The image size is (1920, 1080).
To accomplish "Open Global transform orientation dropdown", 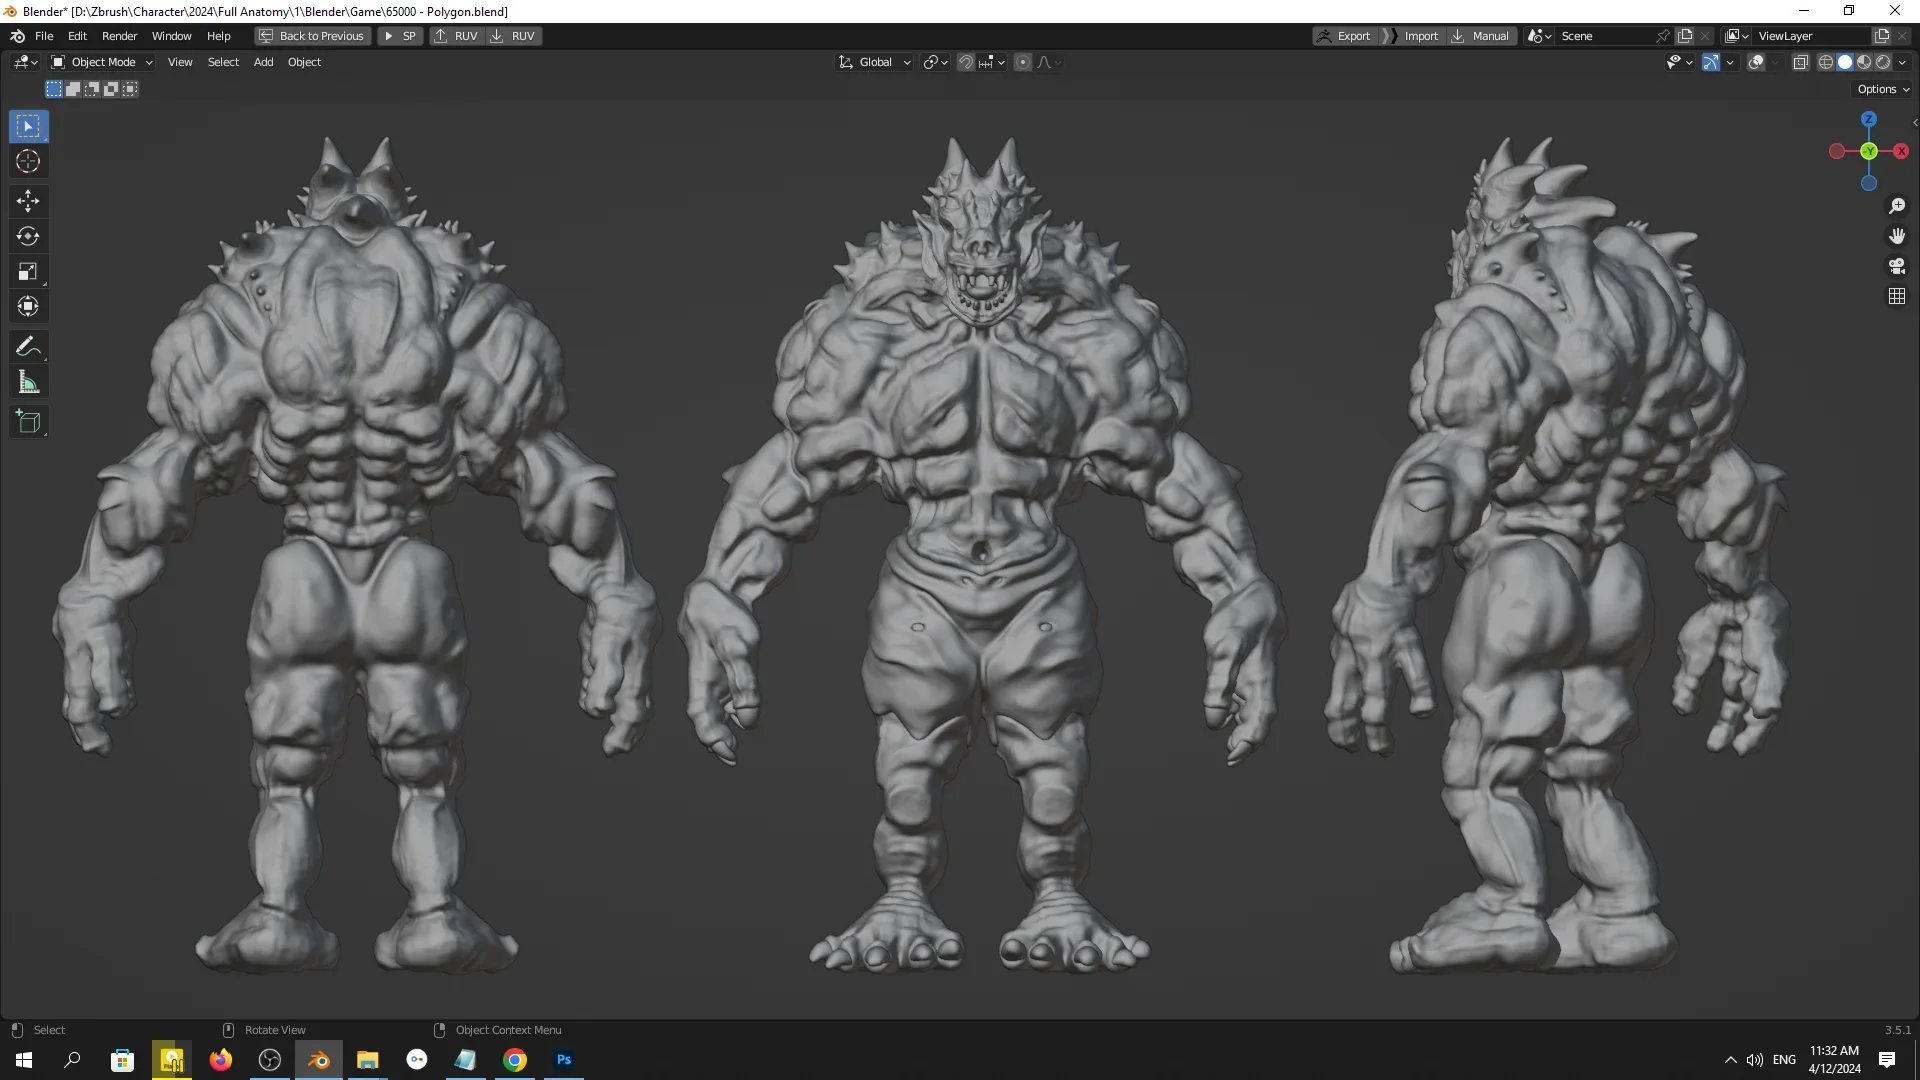I will [x=875, y=62].
